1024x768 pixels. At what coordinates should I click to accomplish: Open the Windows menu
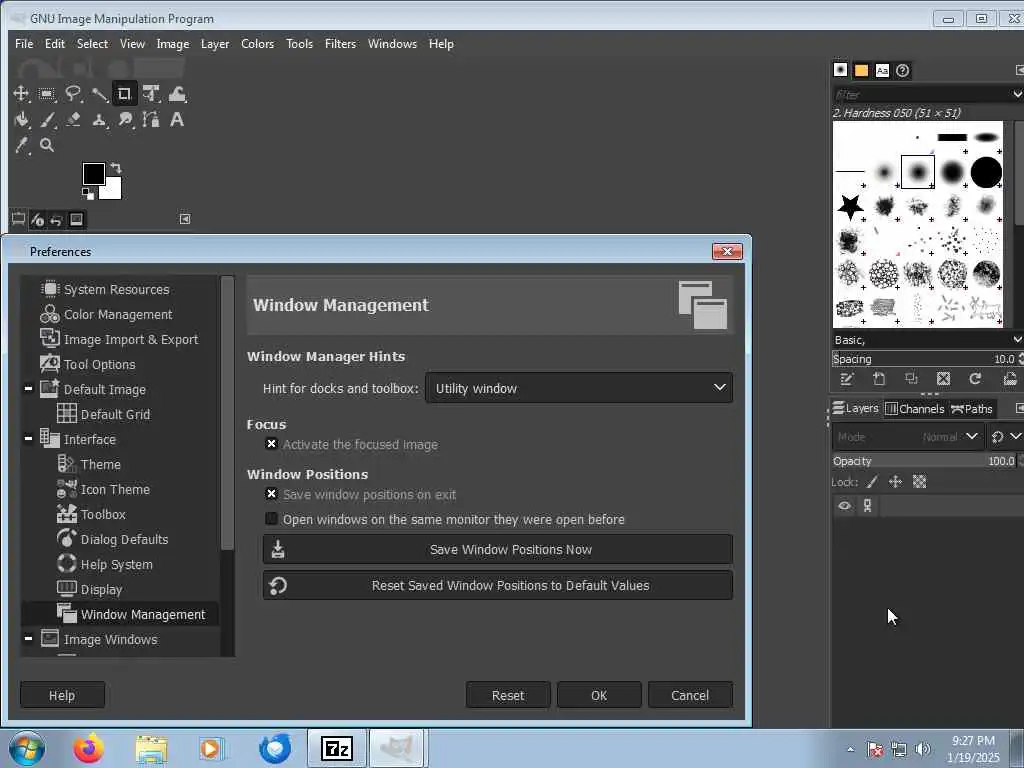pyautogui.click(x=392, y=44)
